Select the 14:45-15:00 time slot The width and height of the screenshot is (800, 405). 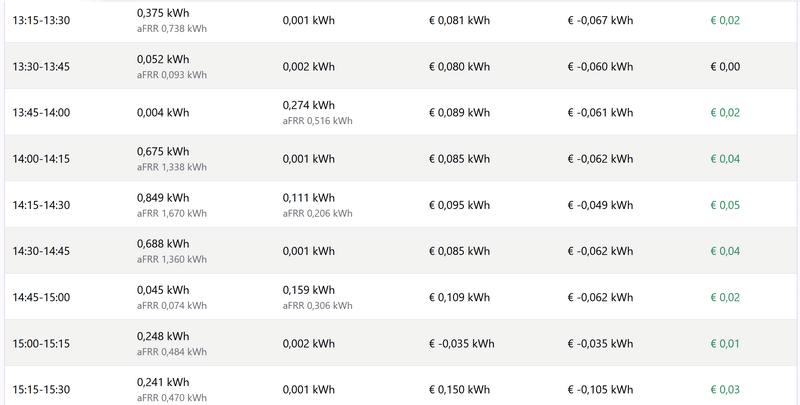(41, 297)
